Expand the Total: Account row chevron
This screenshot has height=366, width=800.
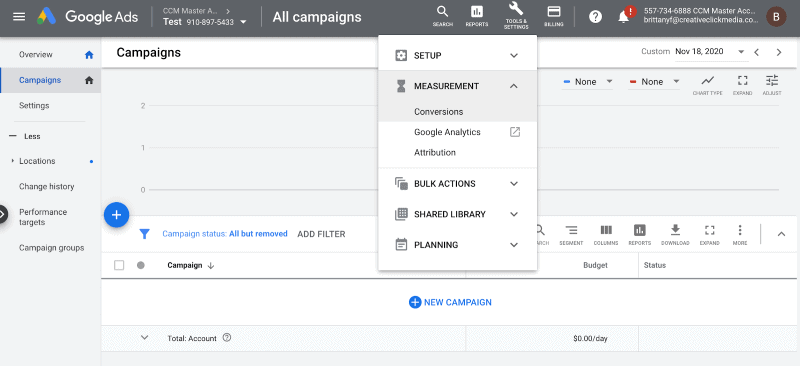click(x=144, y=337)
